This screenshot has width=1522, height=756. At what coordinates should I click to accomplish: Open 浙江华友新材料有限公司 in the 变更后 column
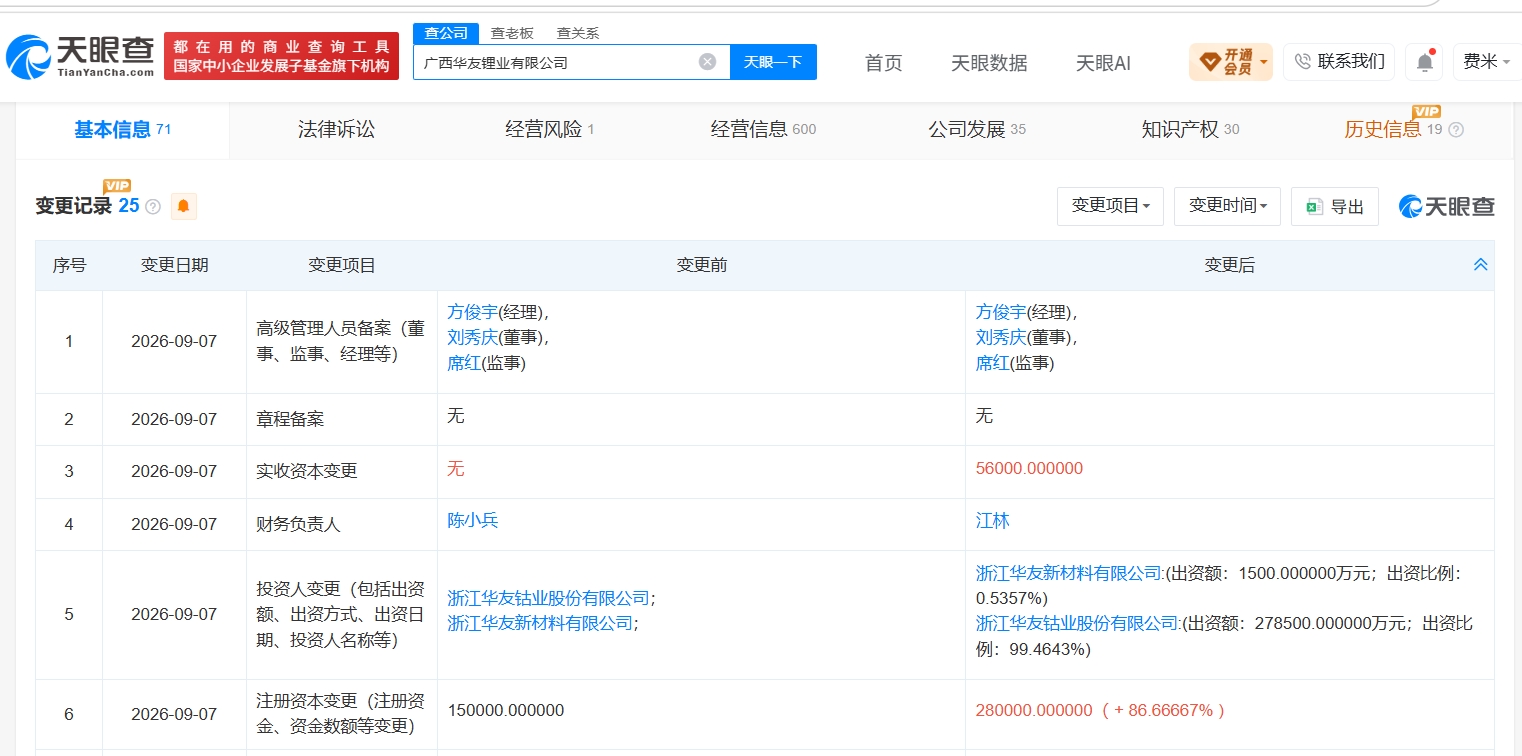point(1069,573)
